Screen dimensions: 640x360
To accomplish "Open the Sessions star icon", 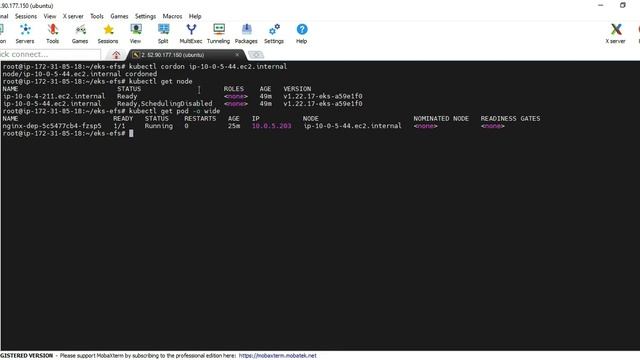I will (108, 33).
